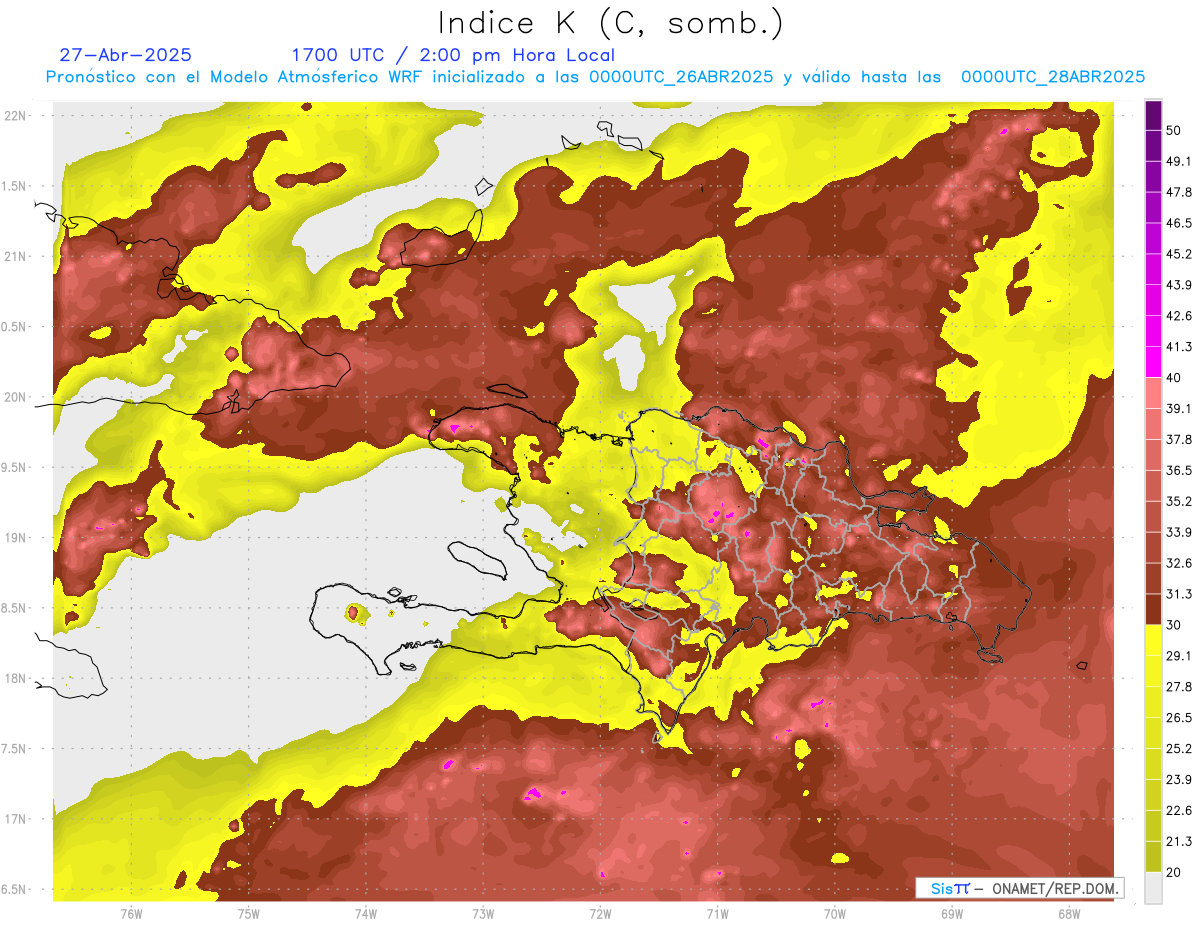Select the legend value "29.1"
This screenshot has height=927, width=1200.
click(x=1179, y=656)
